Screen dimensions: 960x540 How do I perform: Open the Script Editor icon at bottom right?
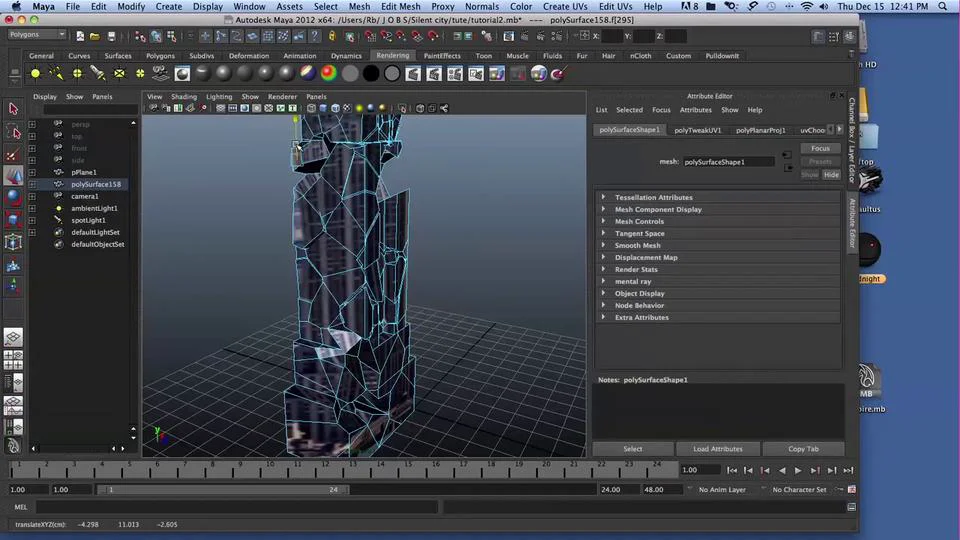point(852,507)
